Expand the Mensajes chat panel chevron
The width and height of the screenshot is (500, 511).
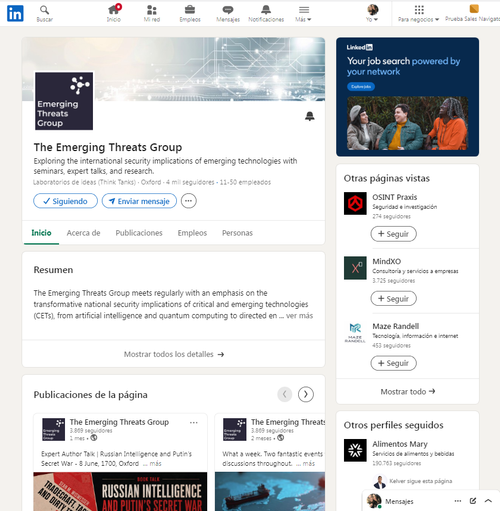click(x=488, y=501)
